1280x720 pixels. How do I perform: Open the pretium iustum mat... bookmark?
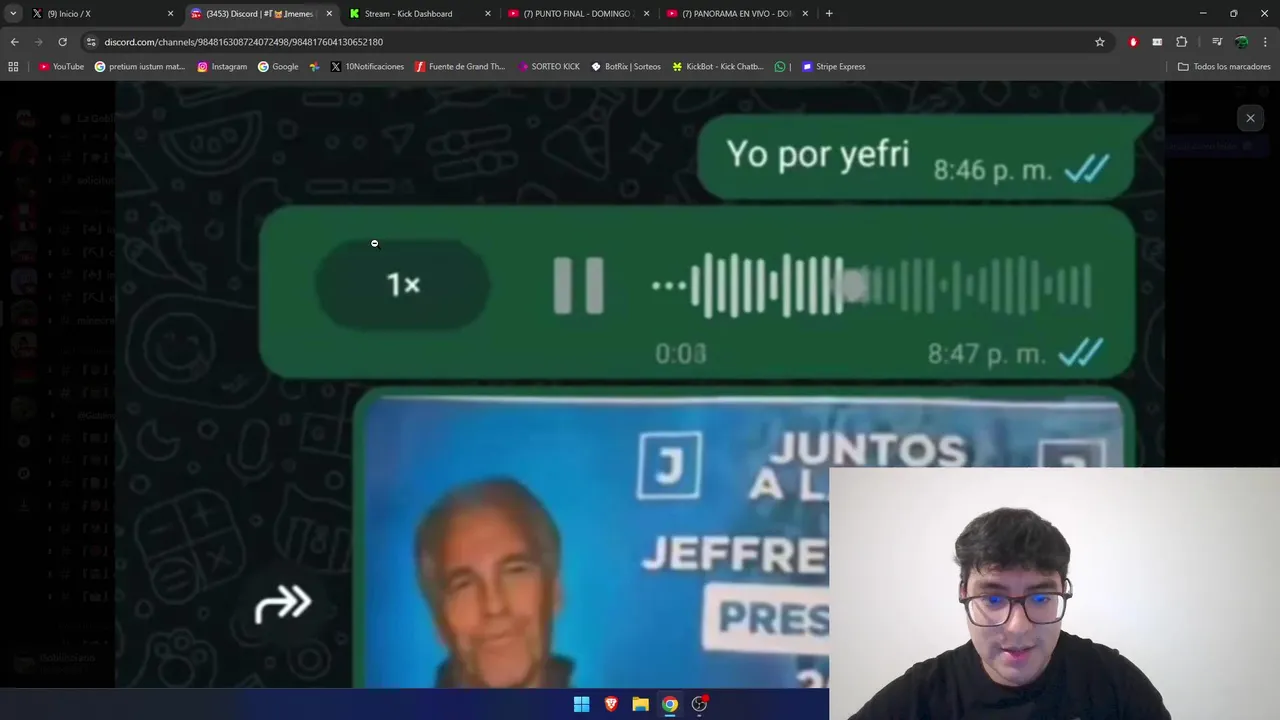point(140,67)
